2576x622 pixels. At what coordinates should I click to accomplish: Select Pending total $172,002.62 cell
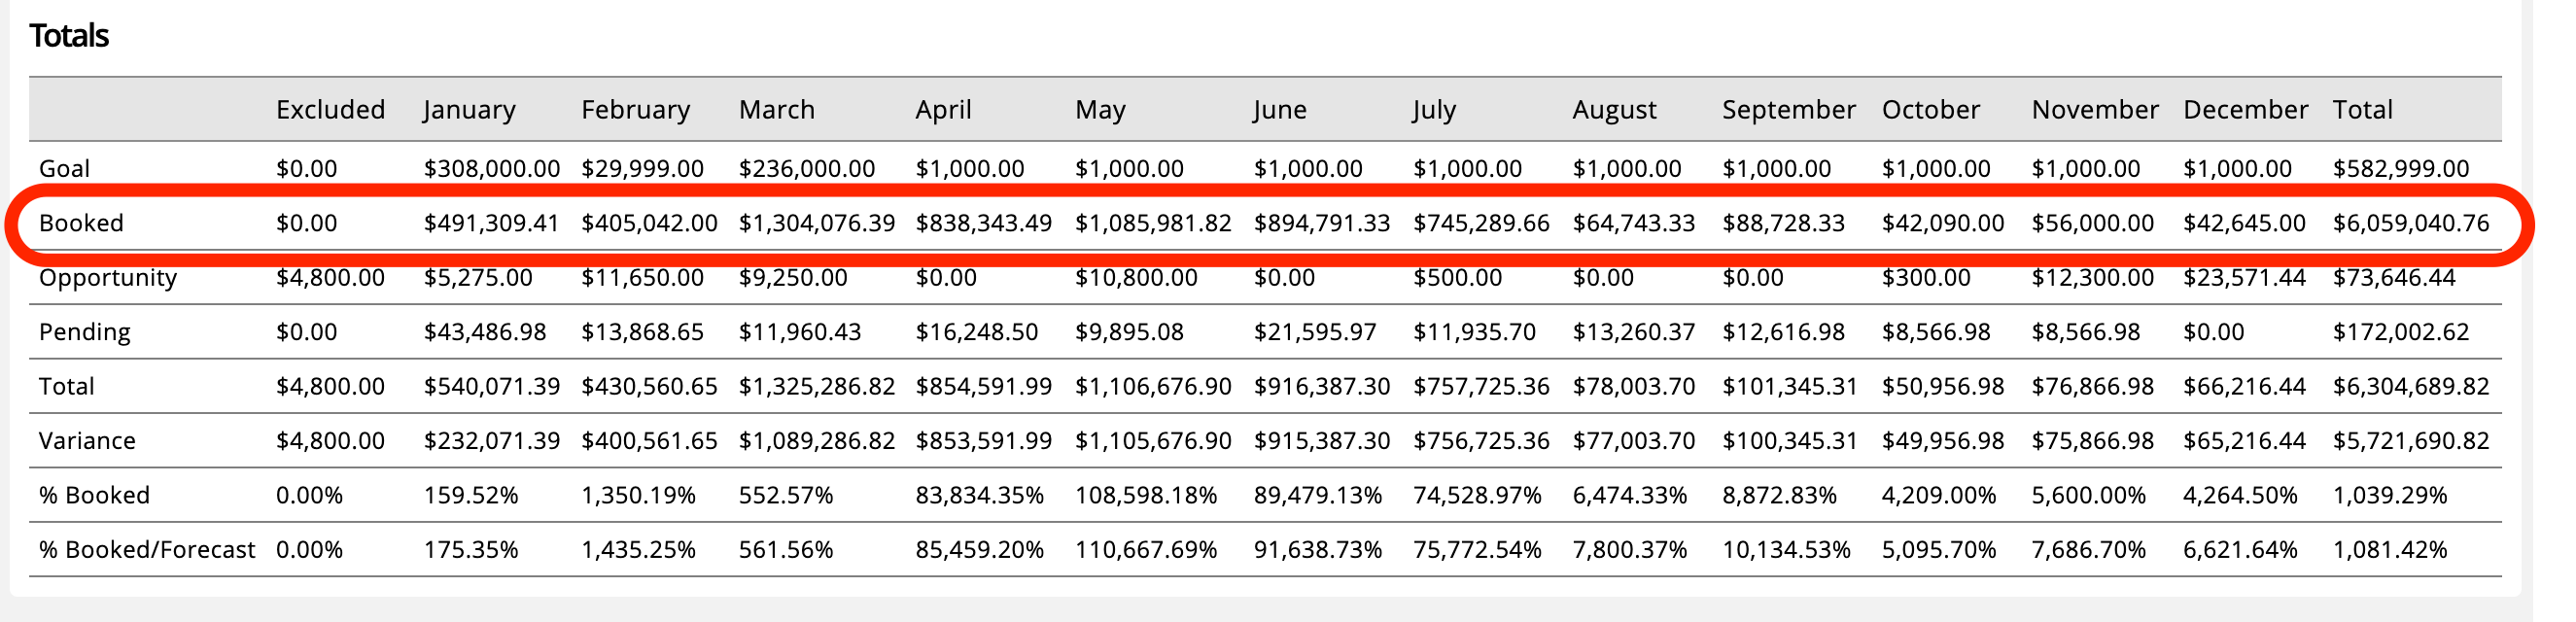click(x=2400, y=332)
